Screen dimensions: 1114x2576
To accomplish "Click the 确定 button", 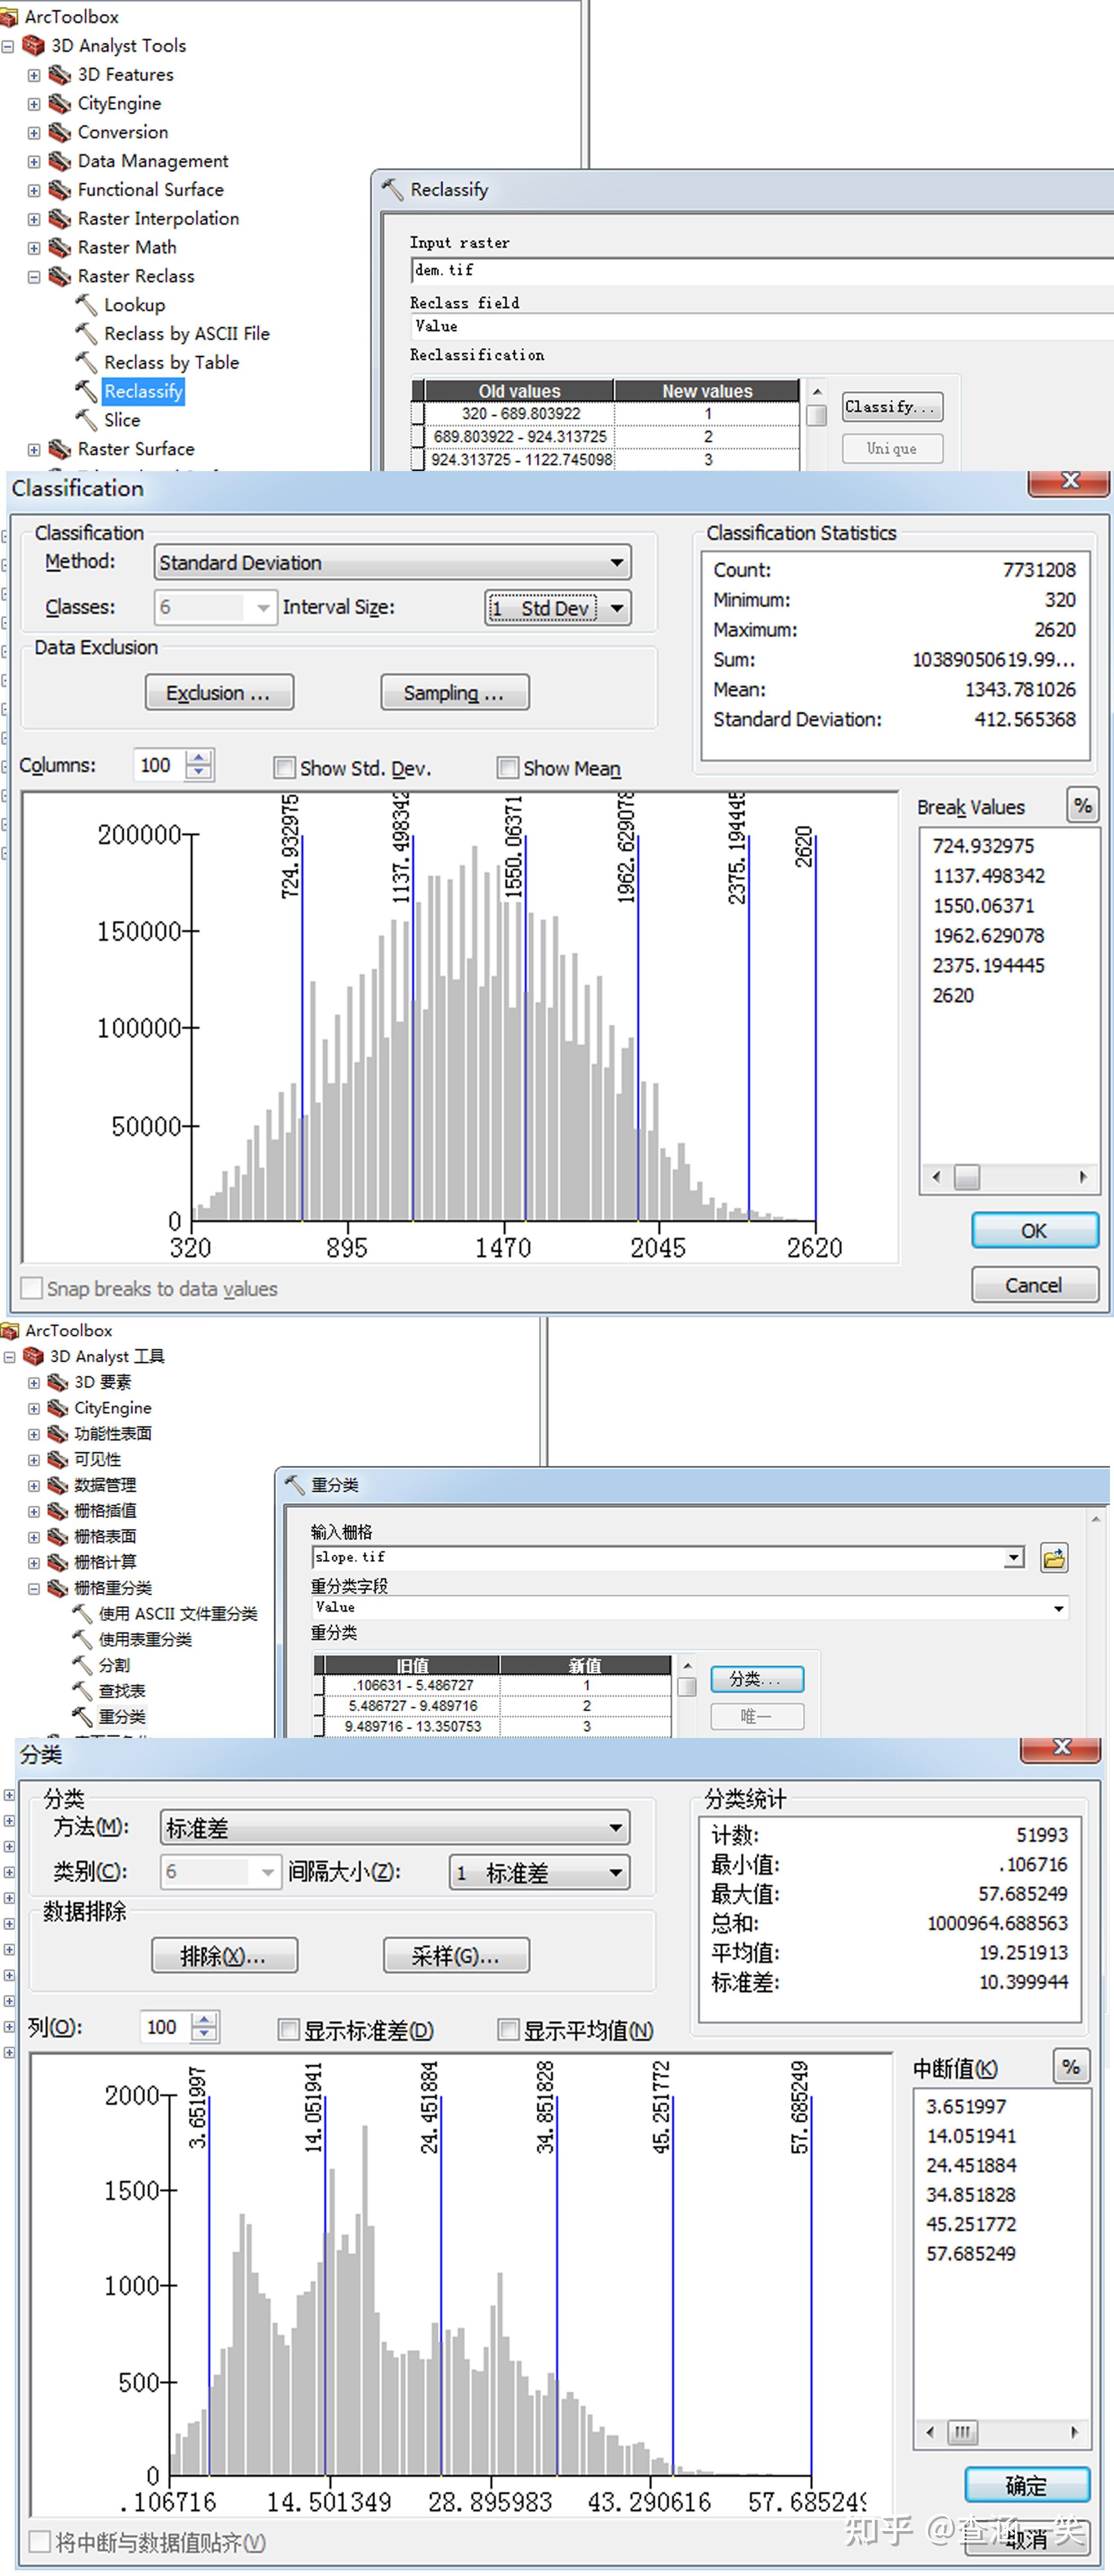I will coord(1027,2485).
